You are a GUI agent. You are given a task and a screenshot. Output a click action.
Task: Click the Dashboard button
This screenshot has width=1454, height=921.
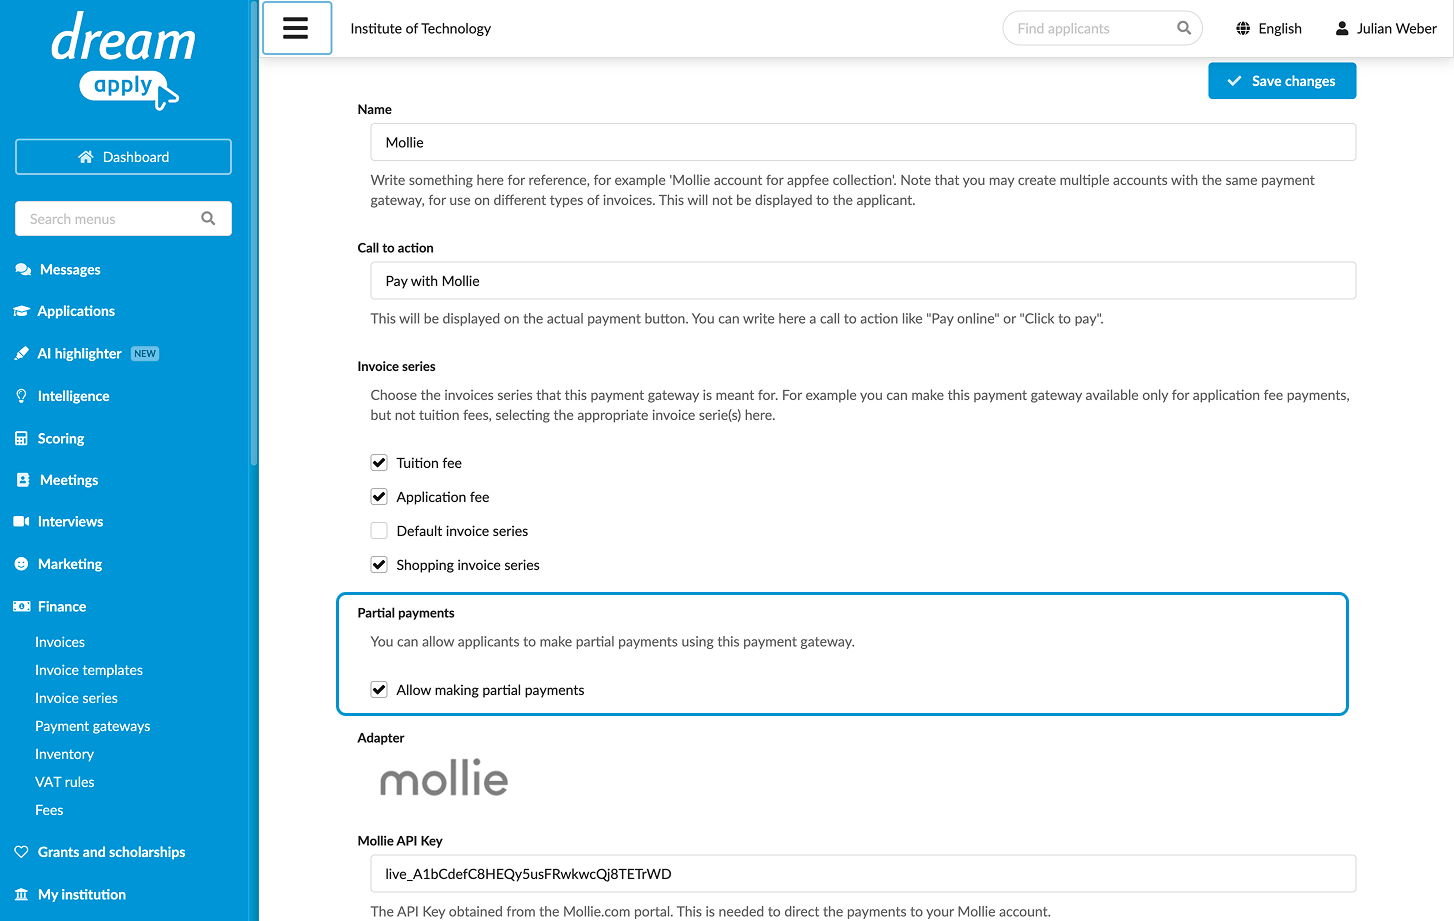tap(123, 157)
